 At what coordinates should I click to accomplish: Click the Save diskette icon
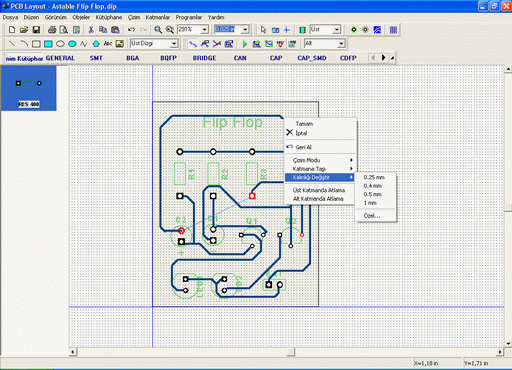pyautogui.click(x=36, y=30)
